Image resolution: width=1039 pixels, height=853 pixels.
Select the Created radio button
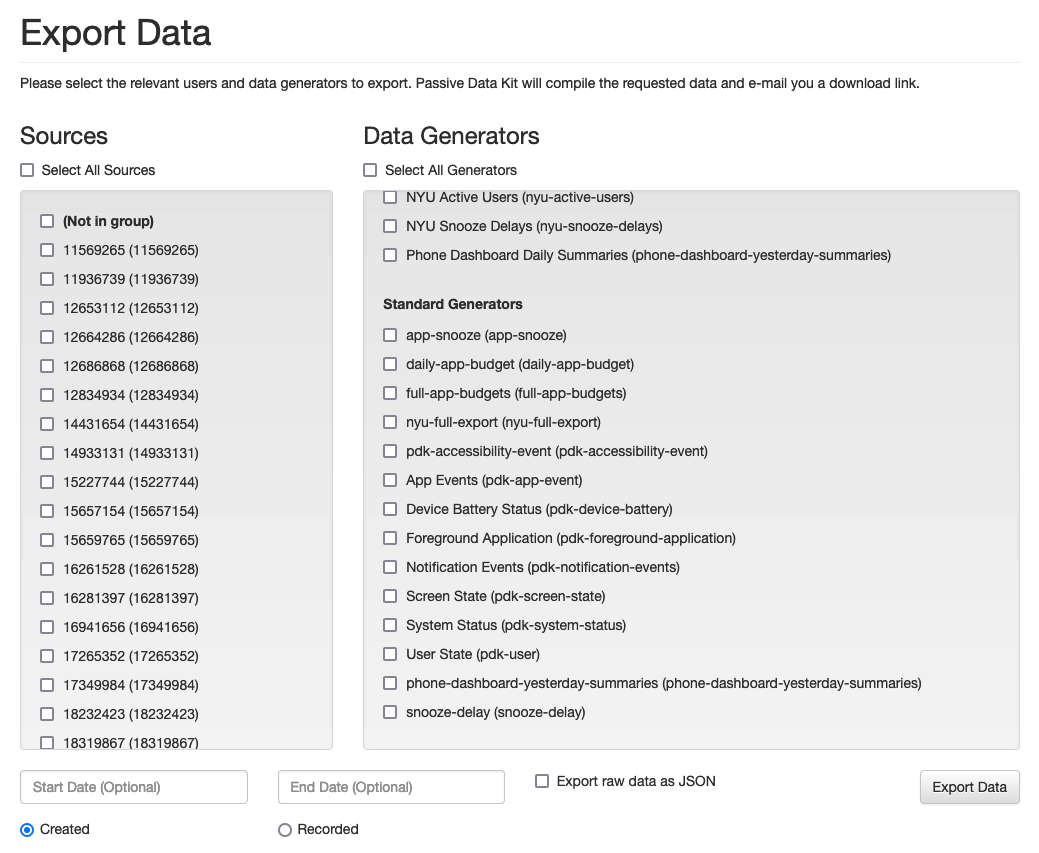(x=27, y=829)
